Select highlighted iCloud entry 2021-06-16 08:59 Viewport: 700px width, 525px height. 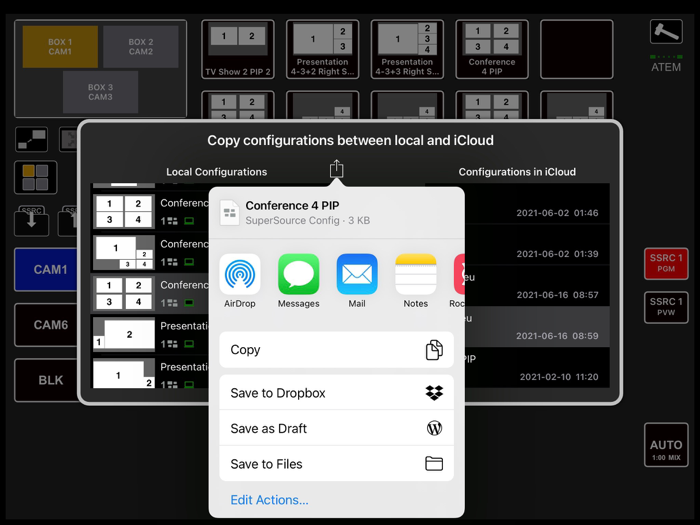[x=537, y=327]
